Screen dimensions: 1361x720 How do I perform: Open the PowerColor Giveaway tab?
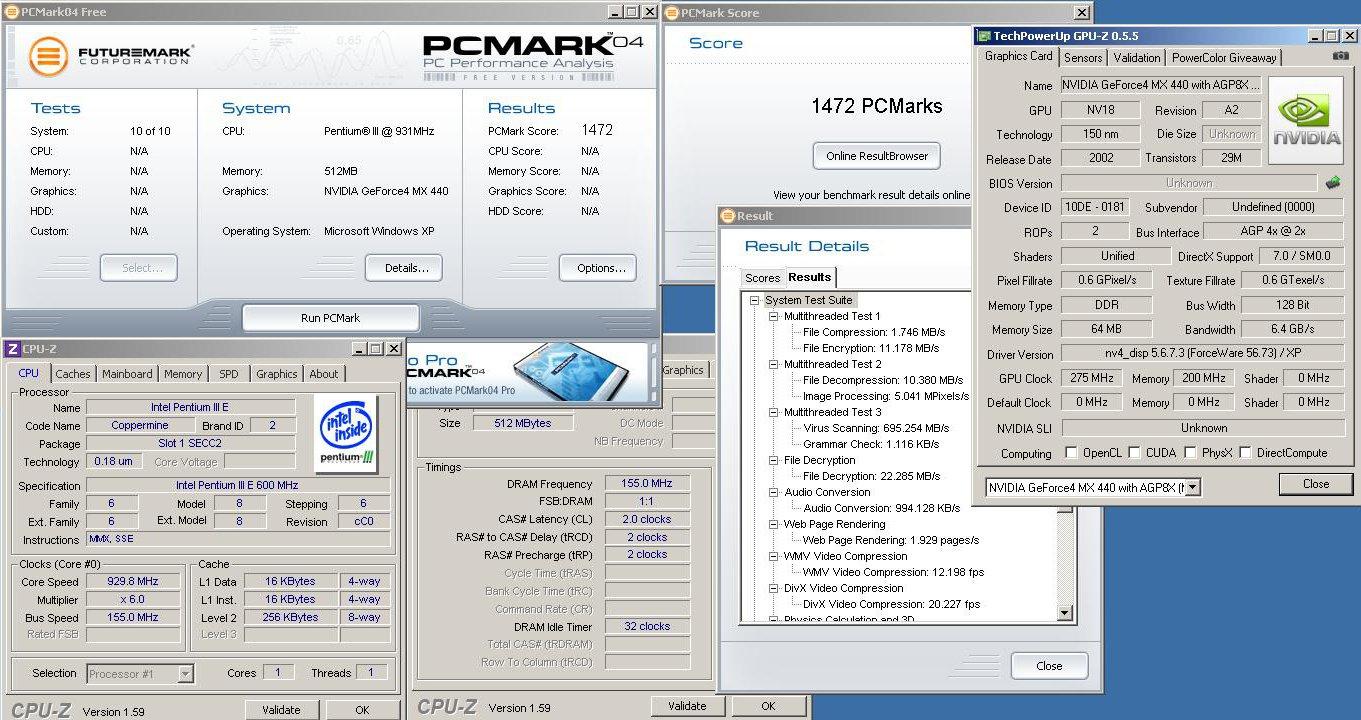tap(1224, 58)
